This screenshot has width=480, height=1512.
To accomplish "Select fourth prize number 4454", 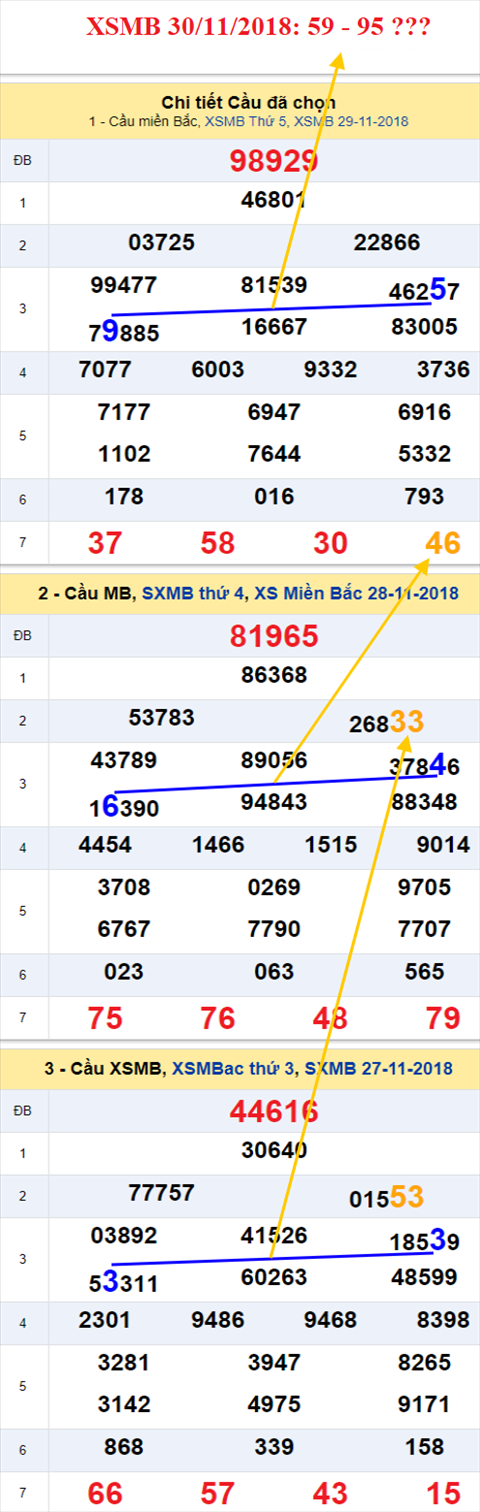I will 104,844.
